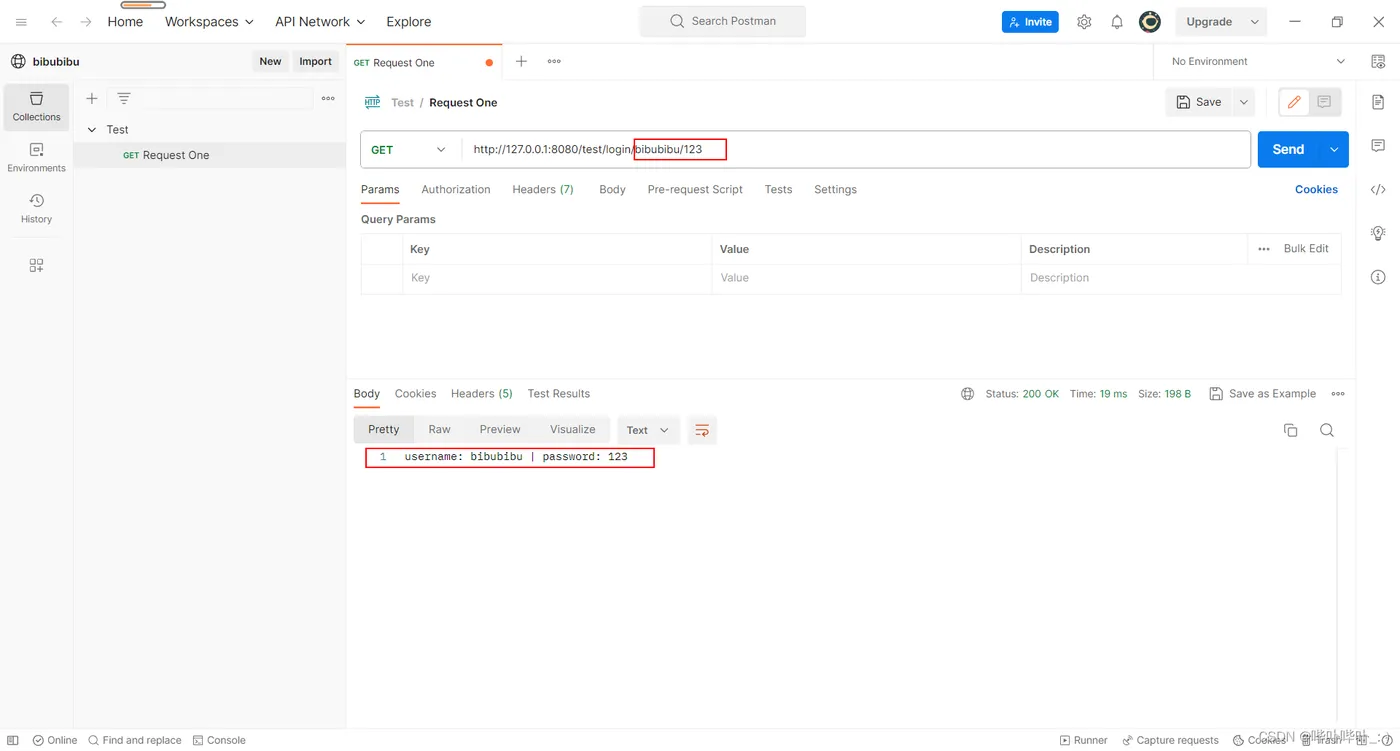Open the request info icon
The image size is (1400, 751).
pos(1378,277)
